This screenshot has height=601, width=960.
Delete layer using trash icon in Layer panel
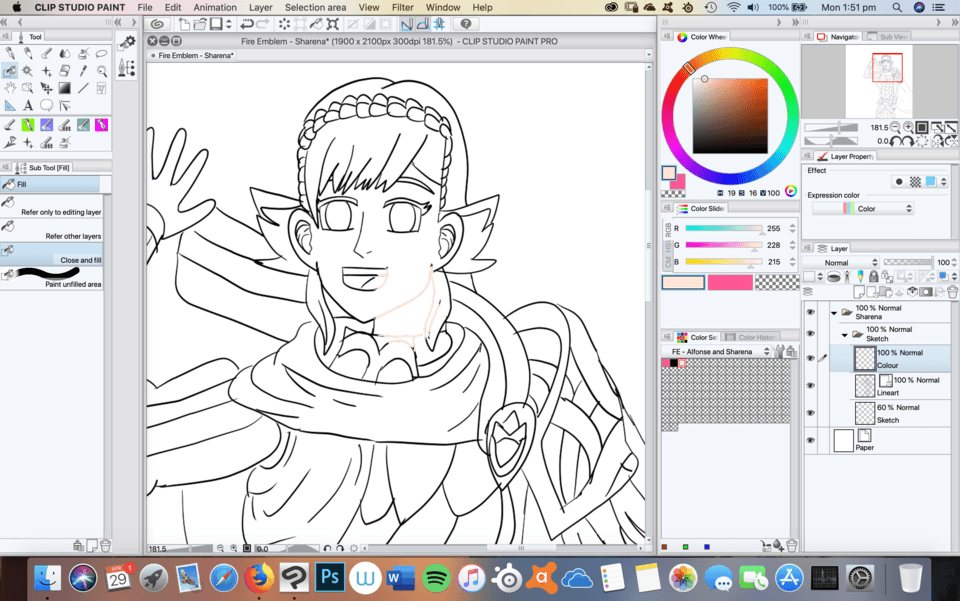(x=953, y=292)
